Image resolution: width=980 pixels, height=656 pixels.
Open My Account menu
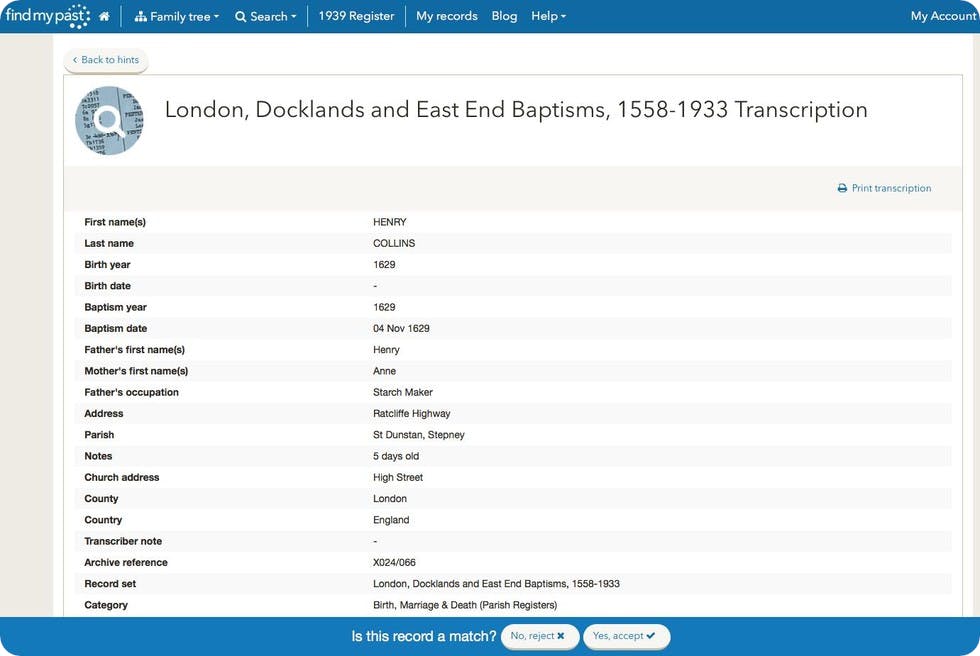pos(943,16)
